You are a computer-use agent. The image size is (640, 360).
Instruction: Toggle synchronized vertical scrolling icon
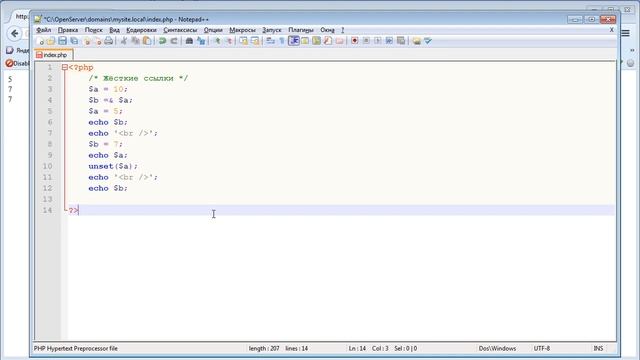pos(244,41)
